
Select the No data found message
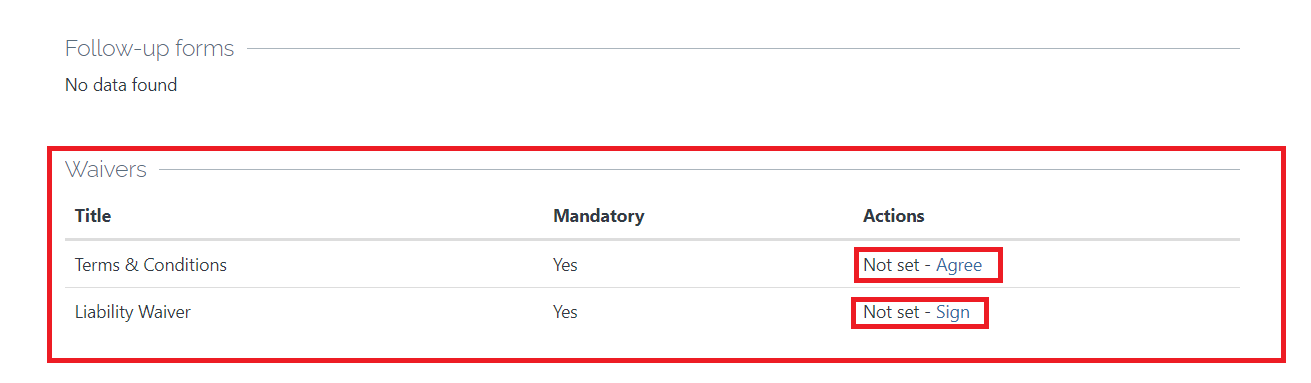click(x=121, y=85)
